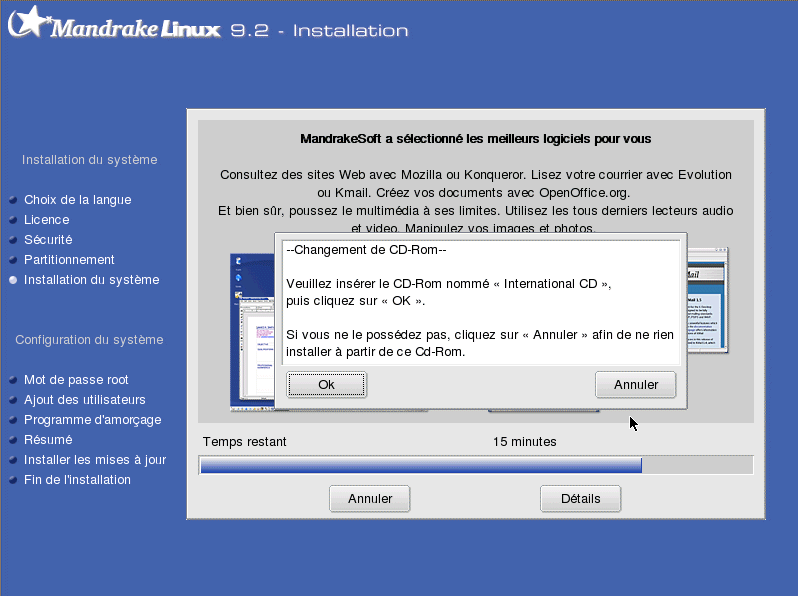Image resolution: width=798 pixels, height=596 pixels.
Task: Select the 'Mot de passe root' step
Action: (76, 380)
